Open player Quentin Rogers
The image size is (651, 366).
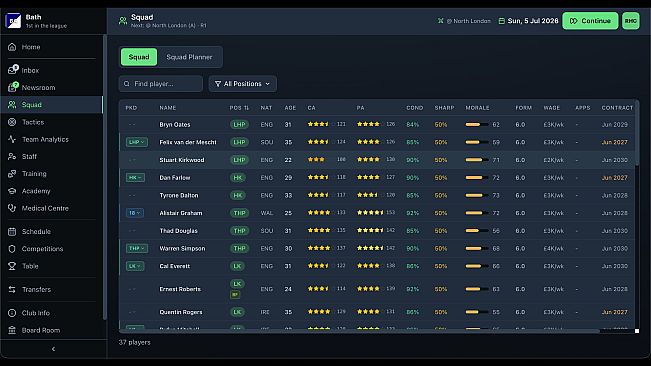pyautogui.click(x=181, y=312)
